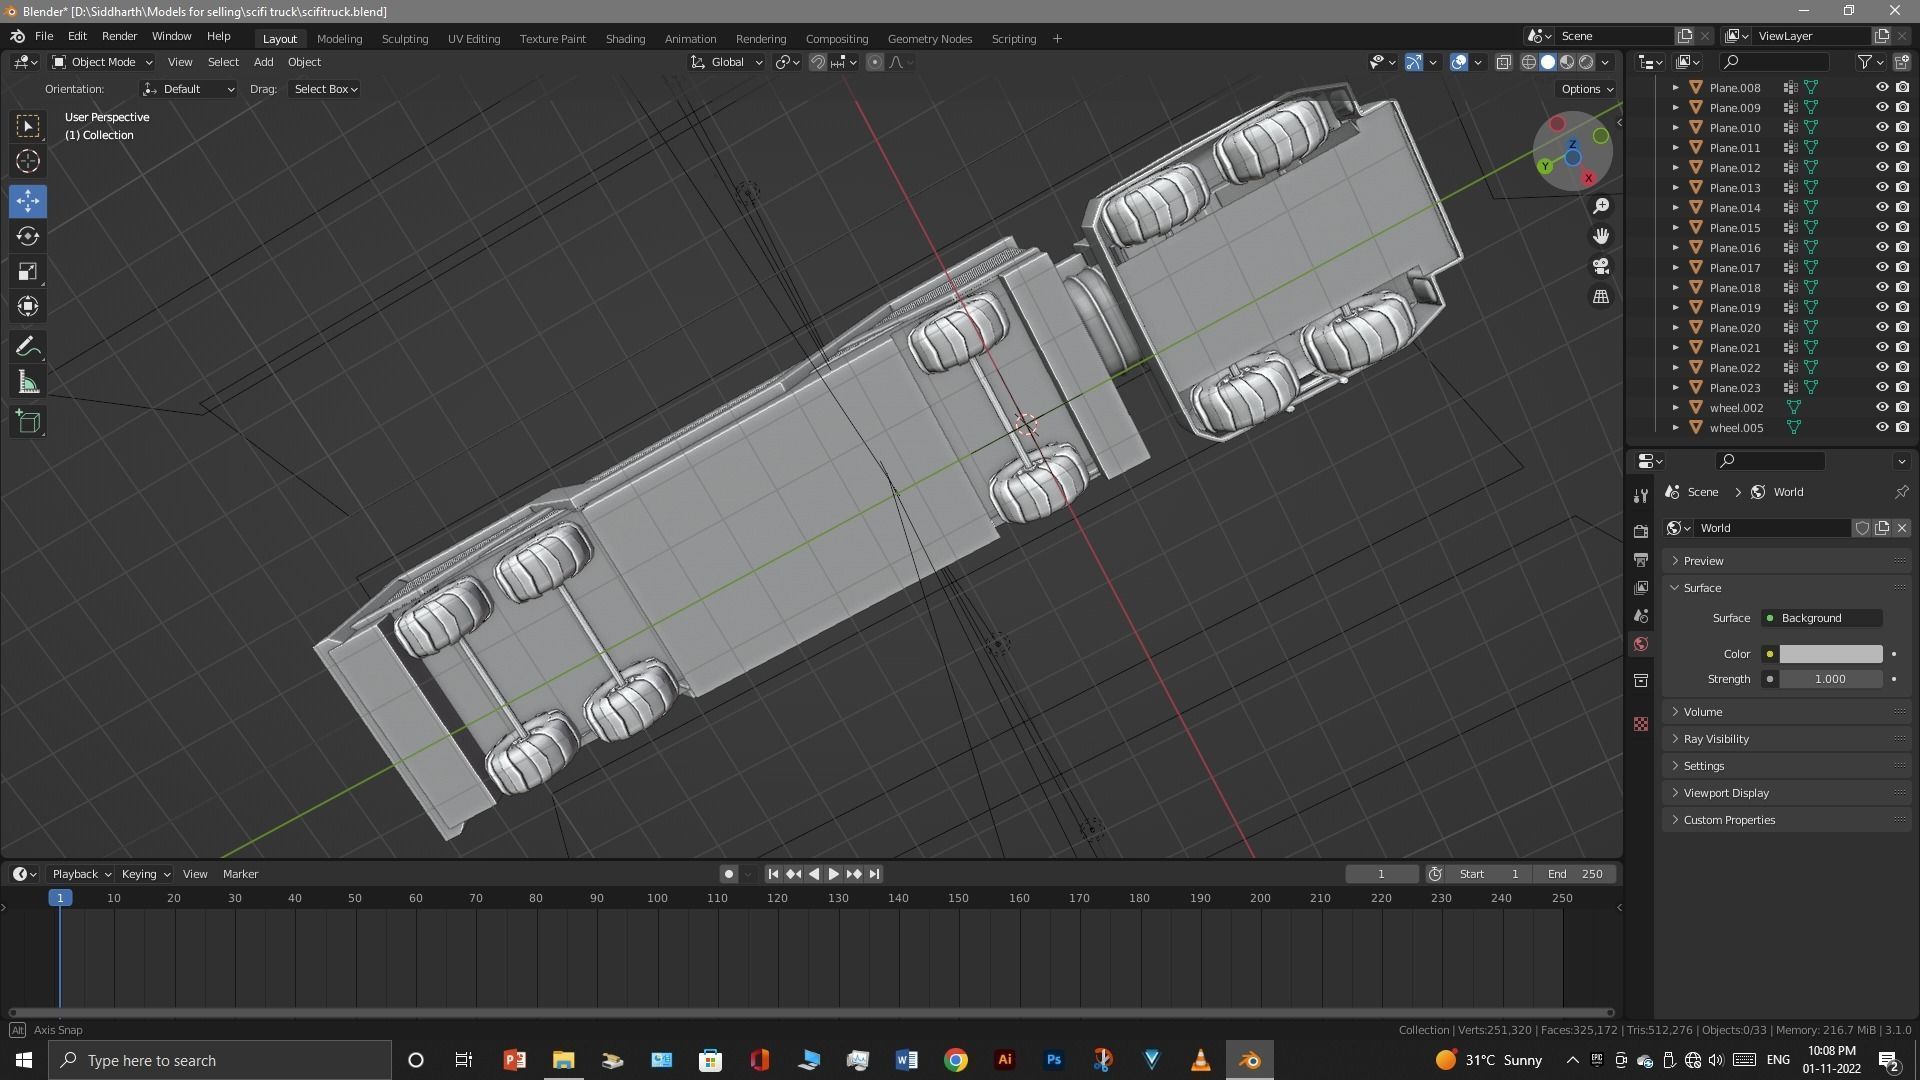1920x1080 pixels.
Task: Choose the Measure tool
Action: pos(28,383)
